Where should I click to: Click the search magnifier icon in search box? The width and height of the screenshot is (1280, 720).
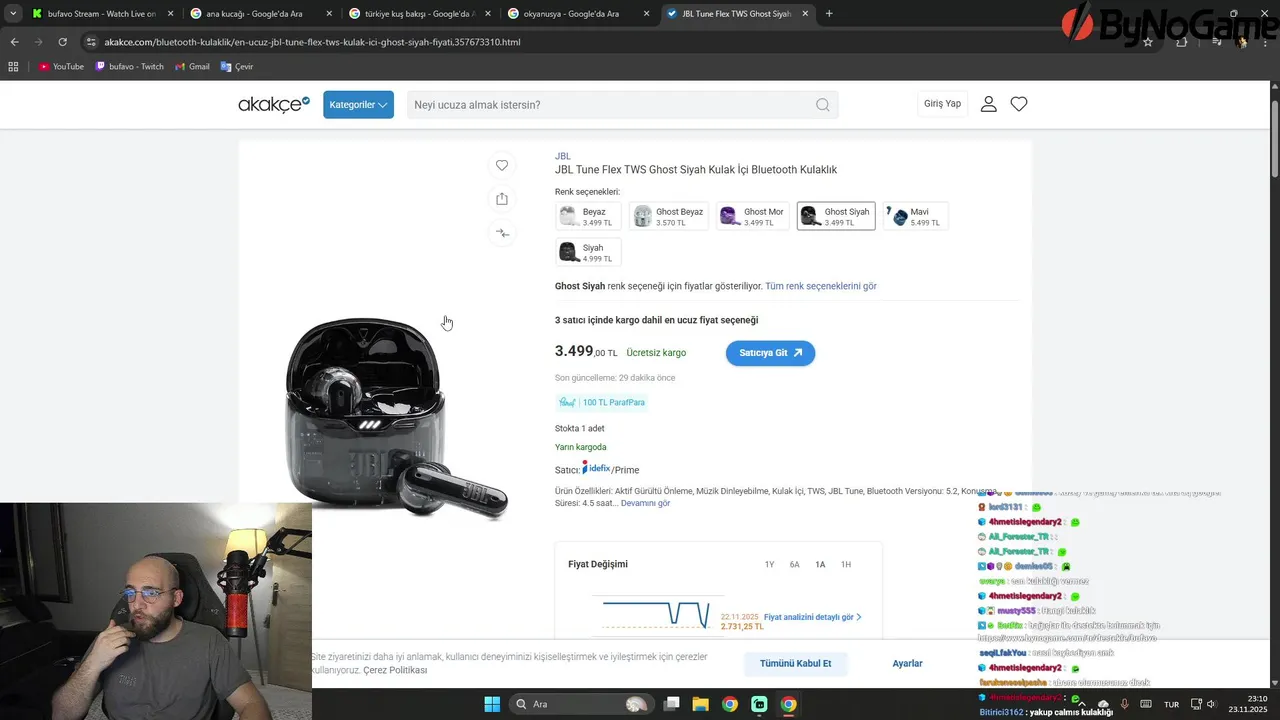click(x=822, y=105)
